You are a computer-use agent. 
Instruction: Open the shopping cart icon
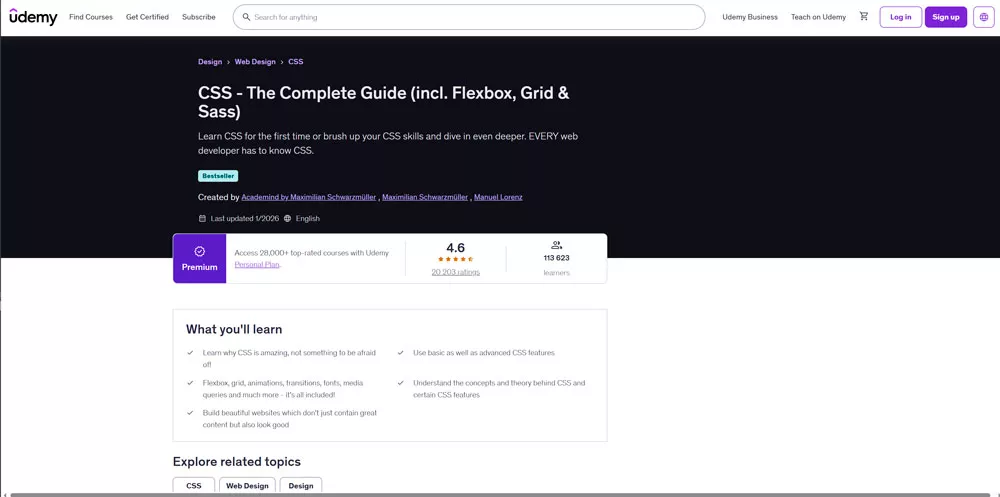point(864,17)
